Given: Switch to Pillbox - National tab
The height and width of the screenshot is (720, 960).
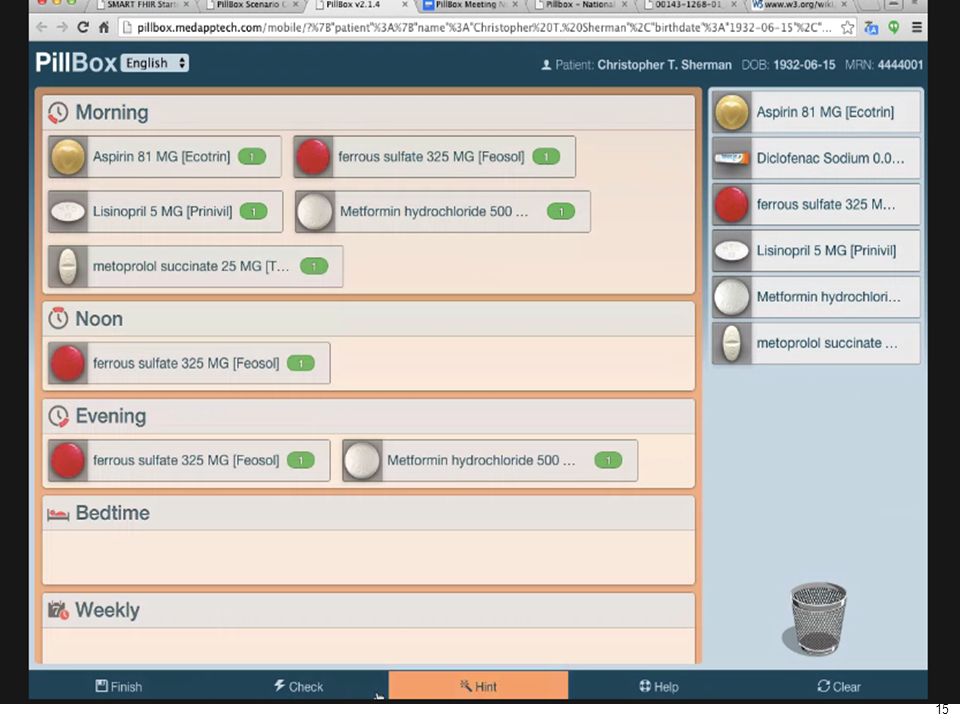Looking at the screenshot, I should [x=580, y=5].
